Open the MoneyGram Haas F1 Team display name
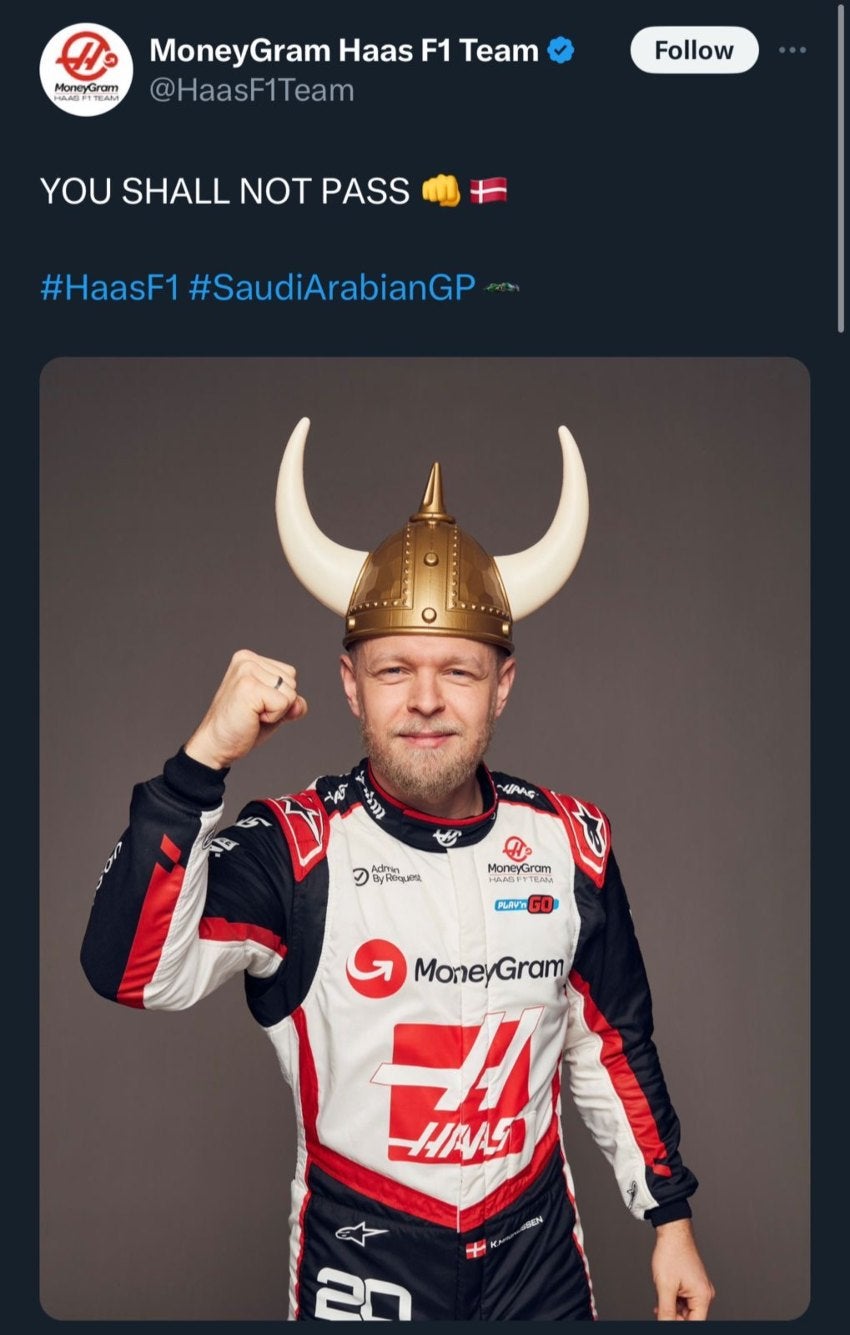 344,50
